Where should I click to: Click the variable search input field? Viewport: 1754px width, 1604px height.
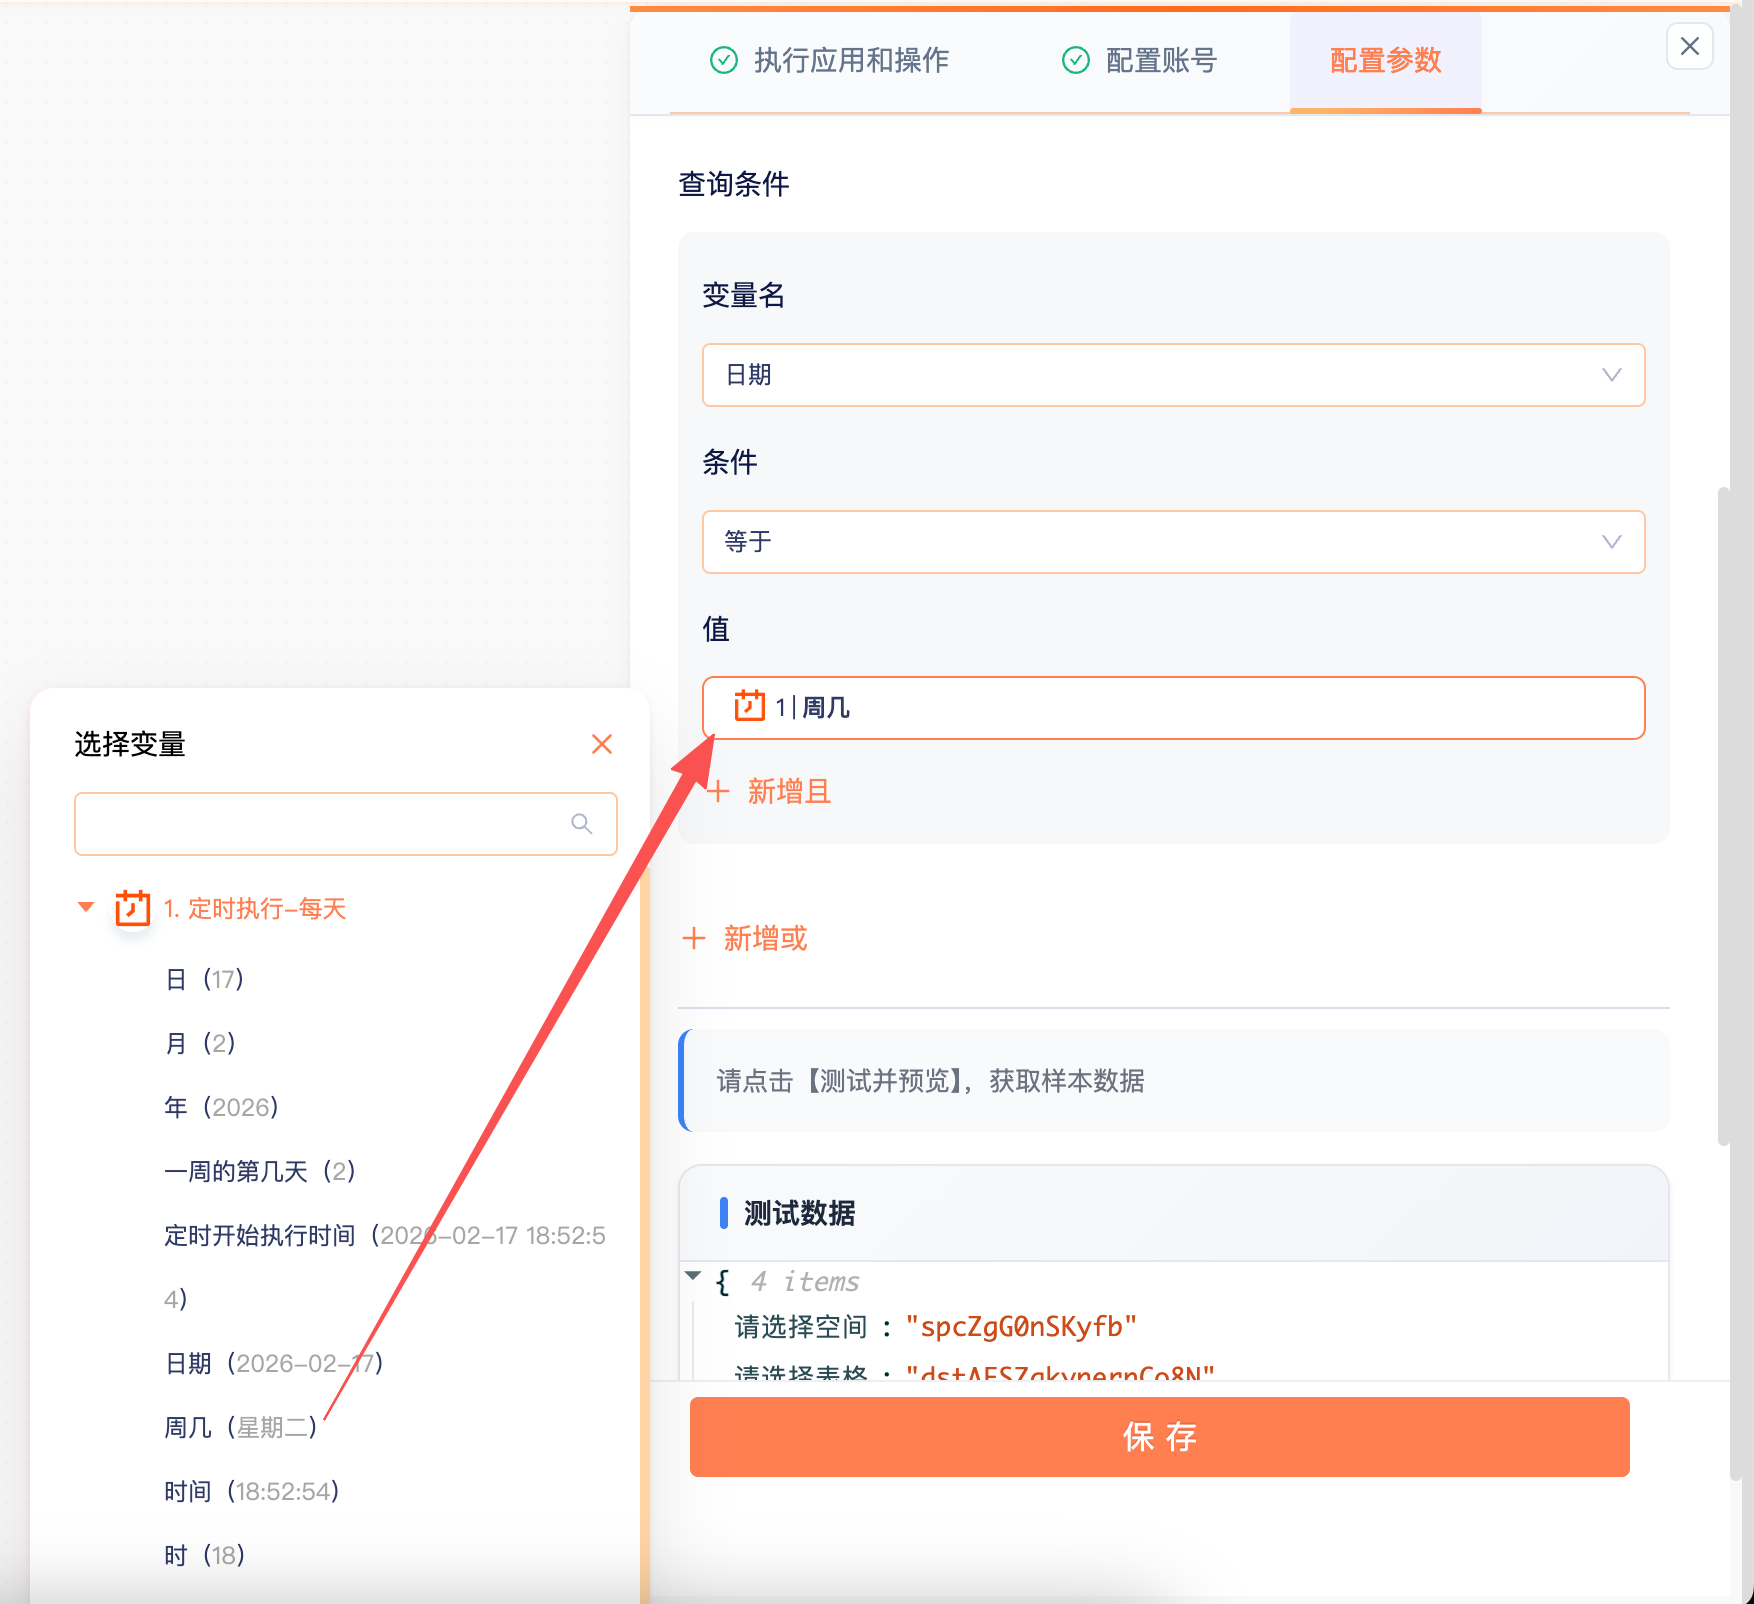pos(345,824)
